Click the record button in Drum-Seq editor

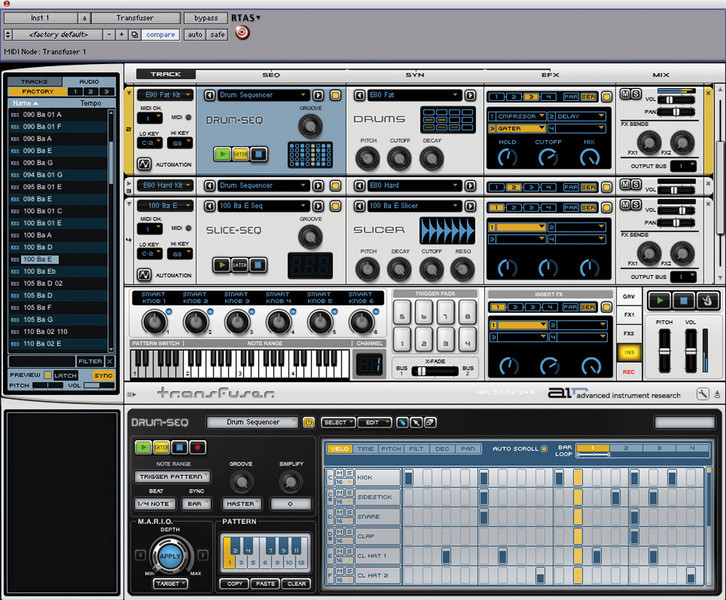click(x=199, y=447)
